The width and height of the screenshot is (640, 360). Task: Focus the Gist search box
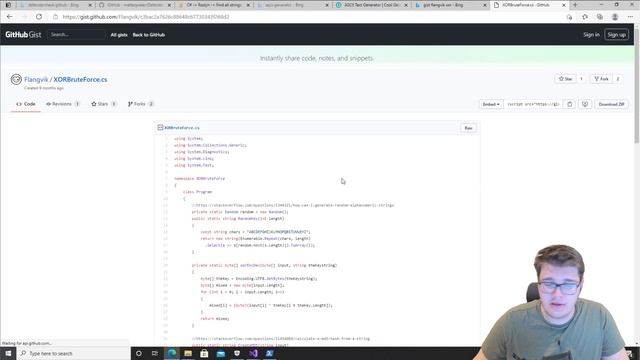[x=76, y=35]
